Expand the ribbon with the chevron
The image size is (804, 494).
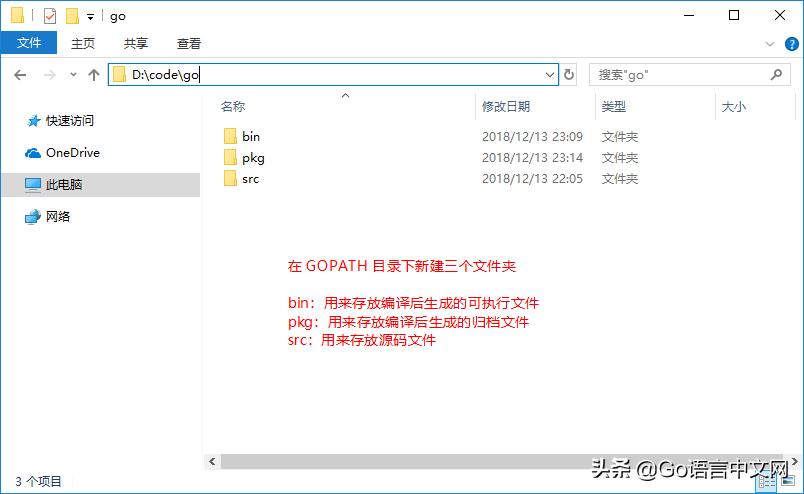click(770, 44)
